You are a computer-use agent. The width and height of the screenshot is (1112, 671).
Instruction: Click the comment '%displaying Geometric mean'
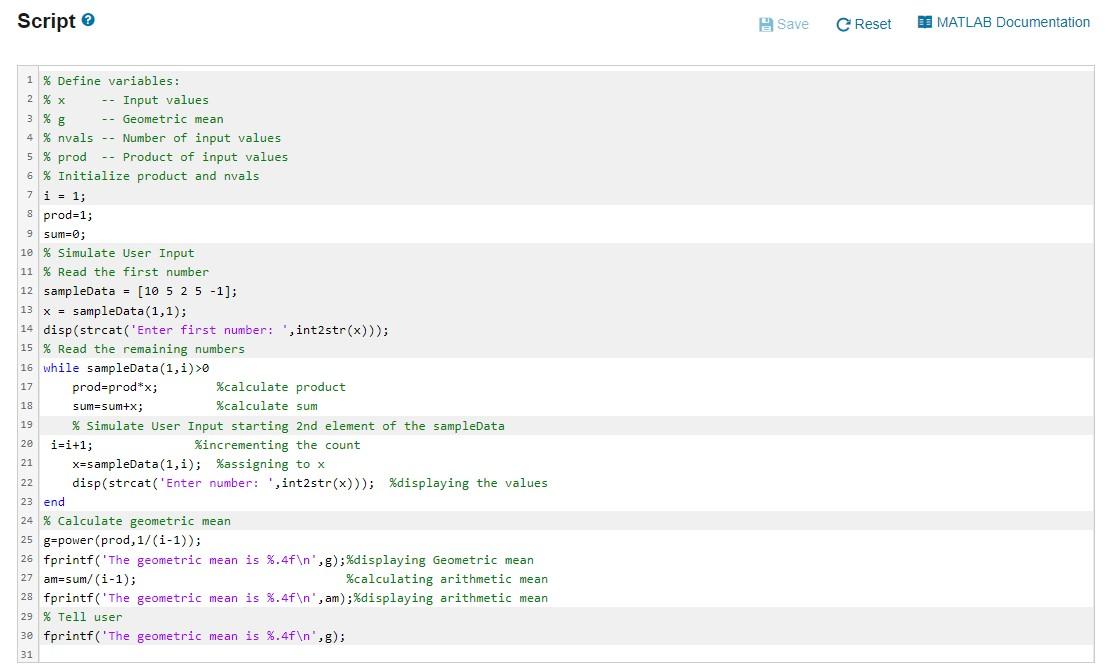pos(440,560)
